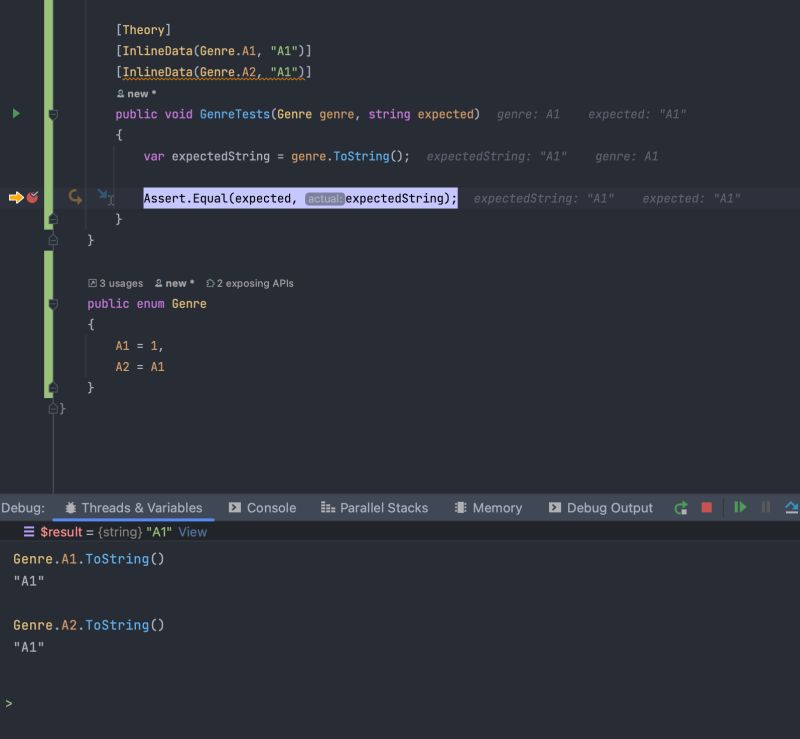Click the gold curved arrow icon on current line

coord(74,198)
